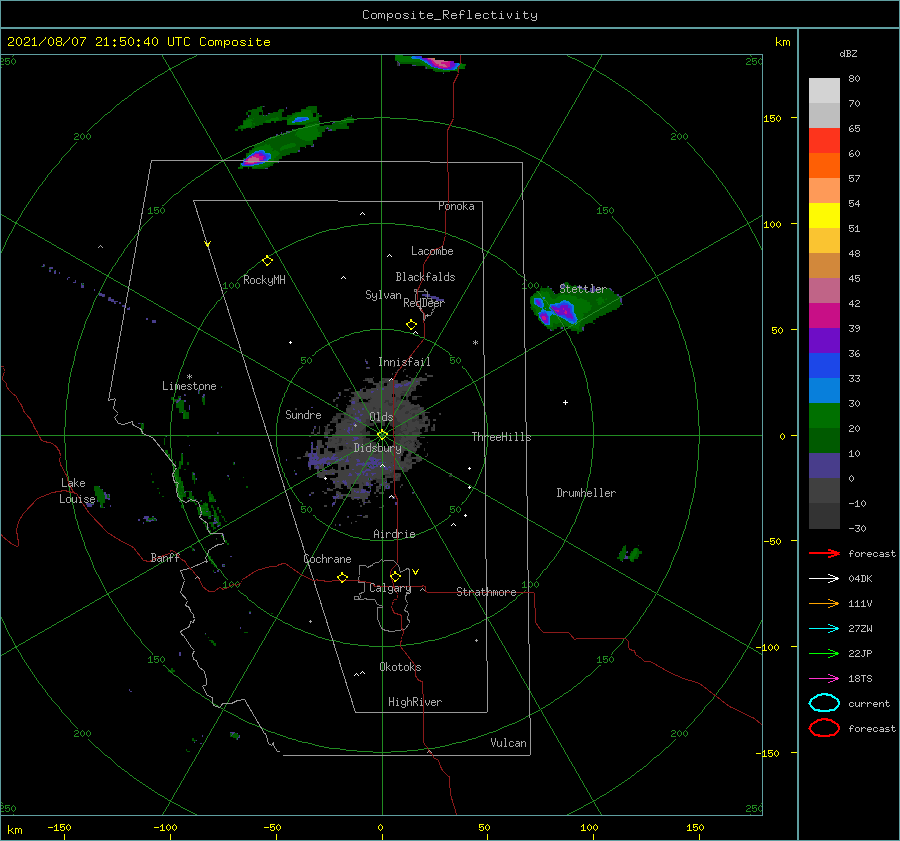
Task: Select the indigo 0–10 dBZ swatch
Action: pyautogui.click(x=824, y=465)
